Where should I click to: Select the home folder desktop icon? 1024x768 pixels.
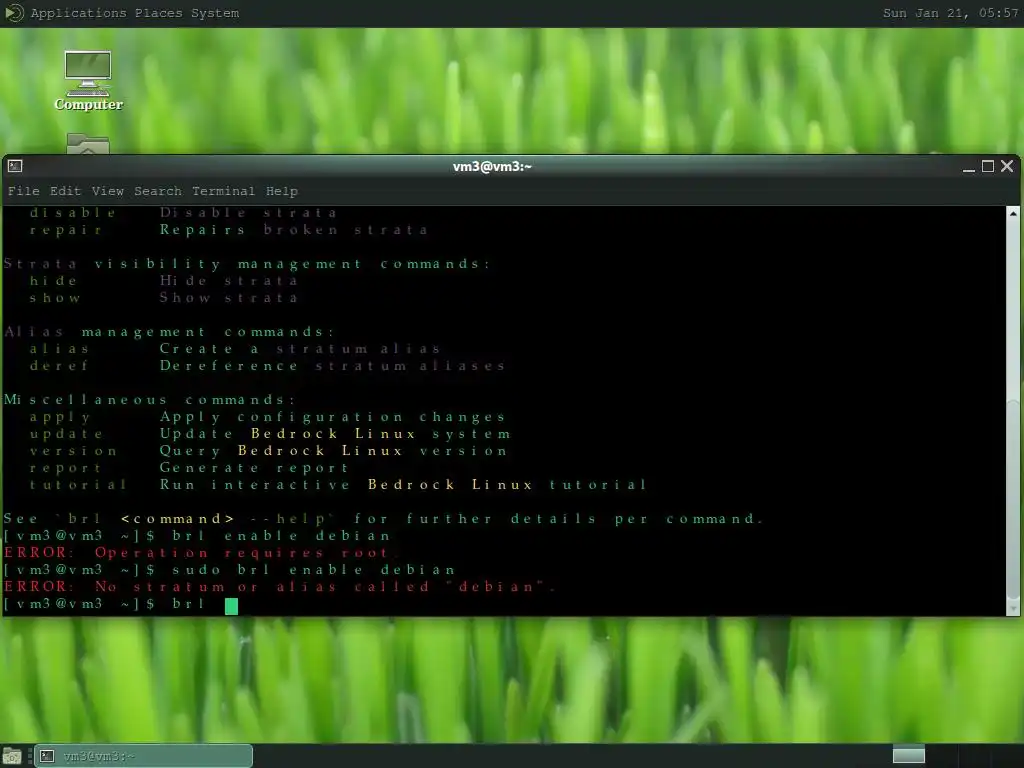point(88,144)
